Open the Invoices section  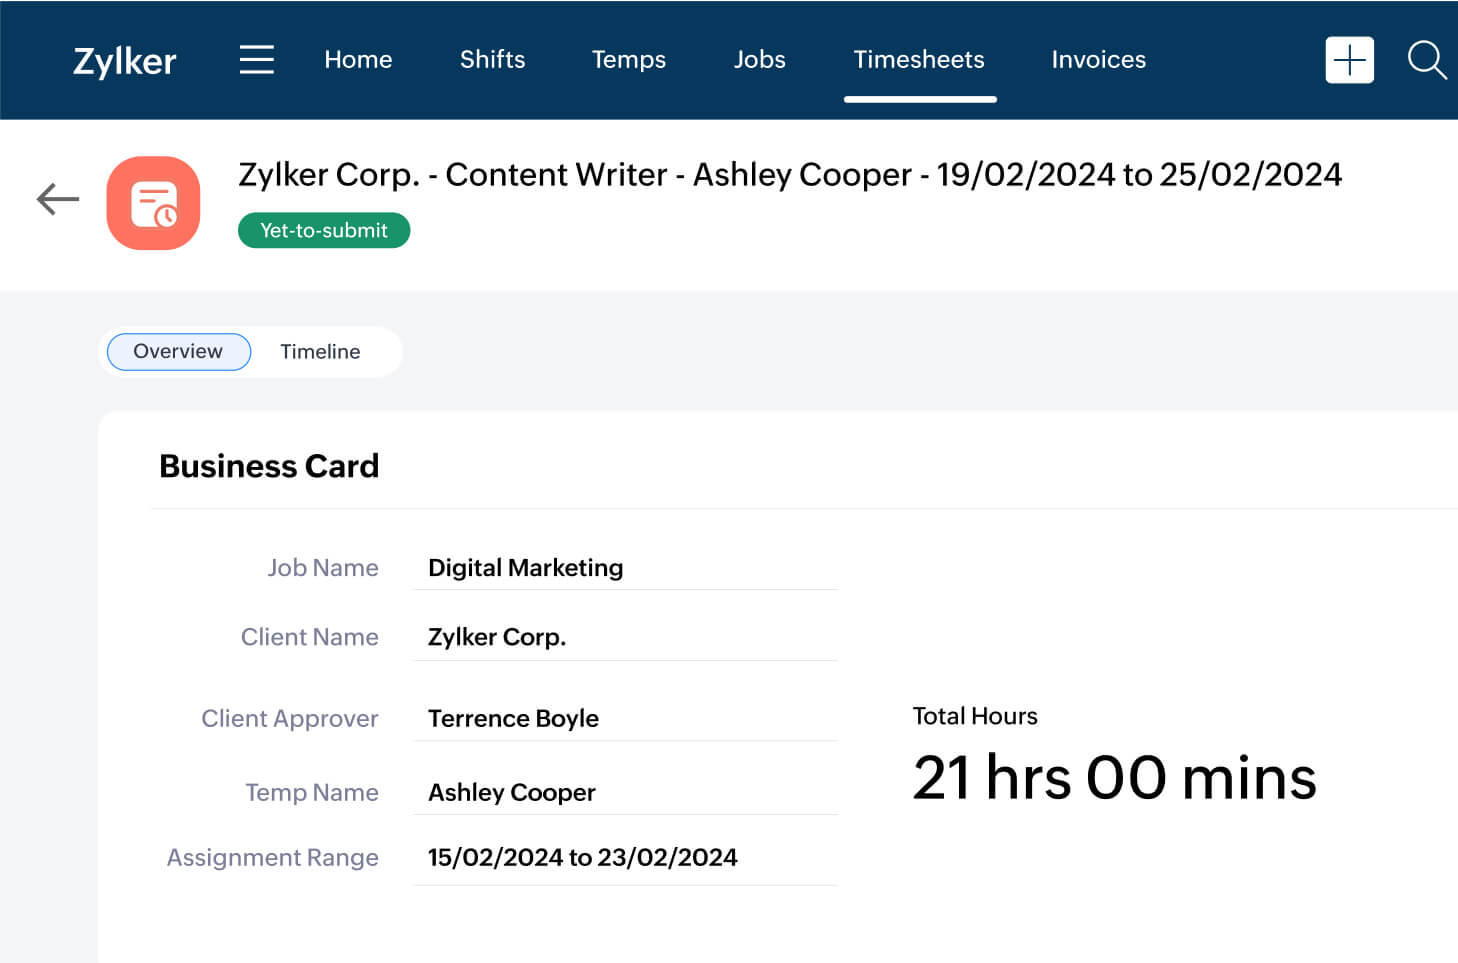pos(1098,60)
